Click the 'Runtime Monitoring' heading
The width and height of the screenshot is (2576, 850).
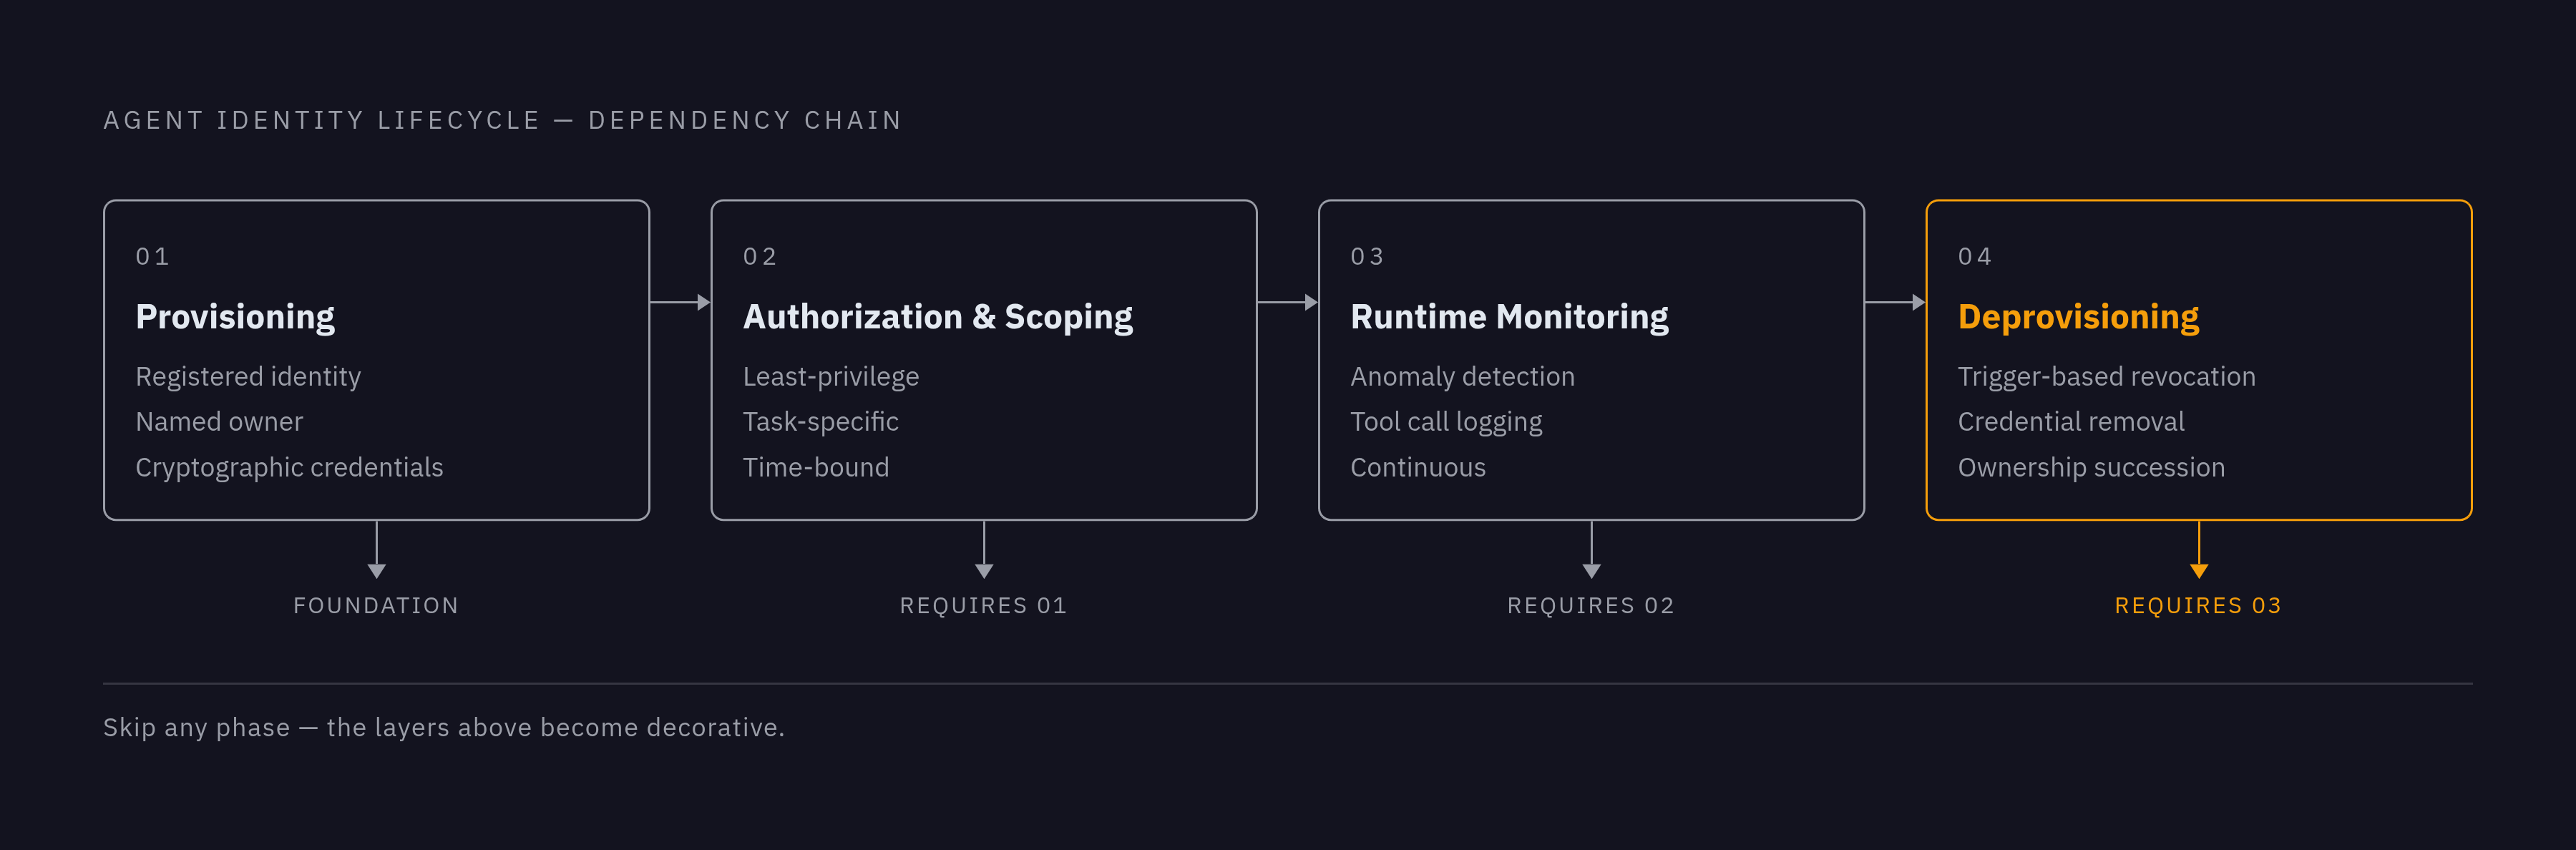1509,317
